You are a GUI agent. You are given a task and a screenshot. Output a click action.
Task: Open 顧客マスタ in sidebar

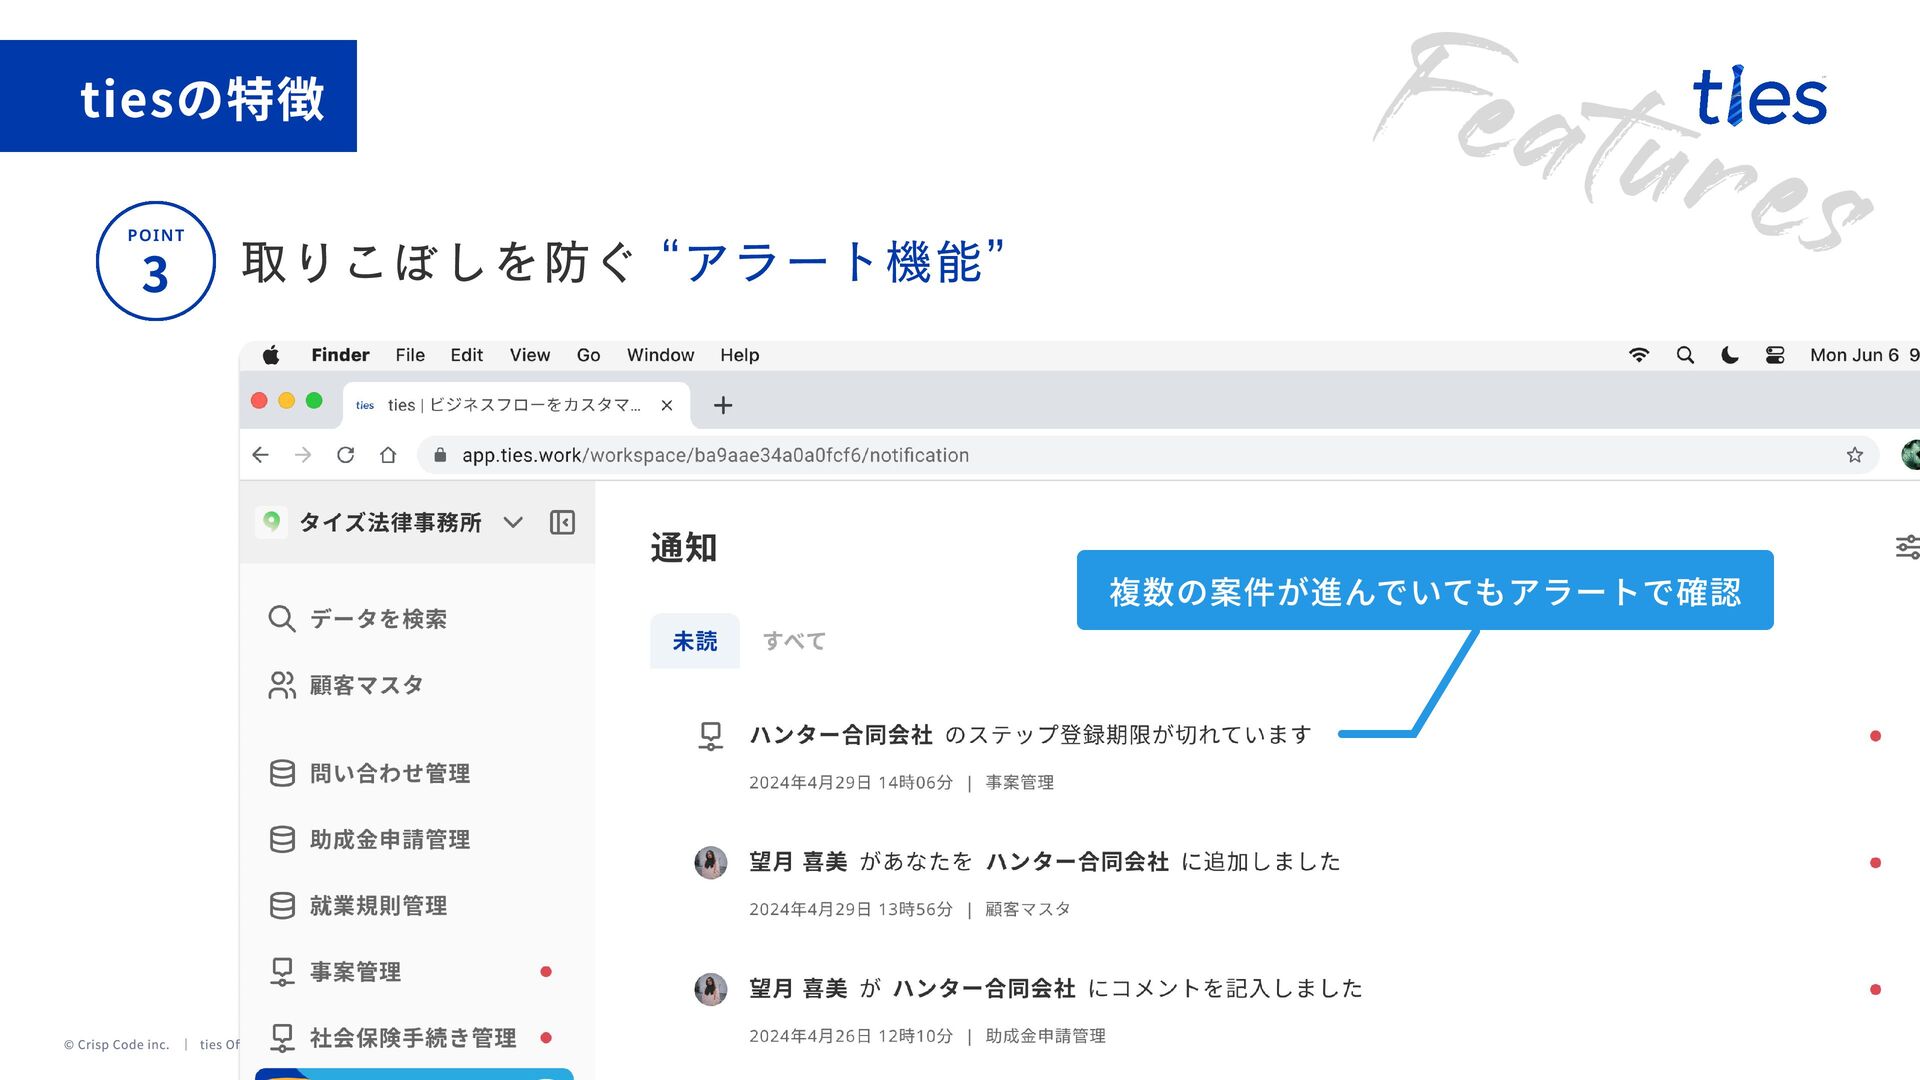pyautogui.click(x=366, y=685)
